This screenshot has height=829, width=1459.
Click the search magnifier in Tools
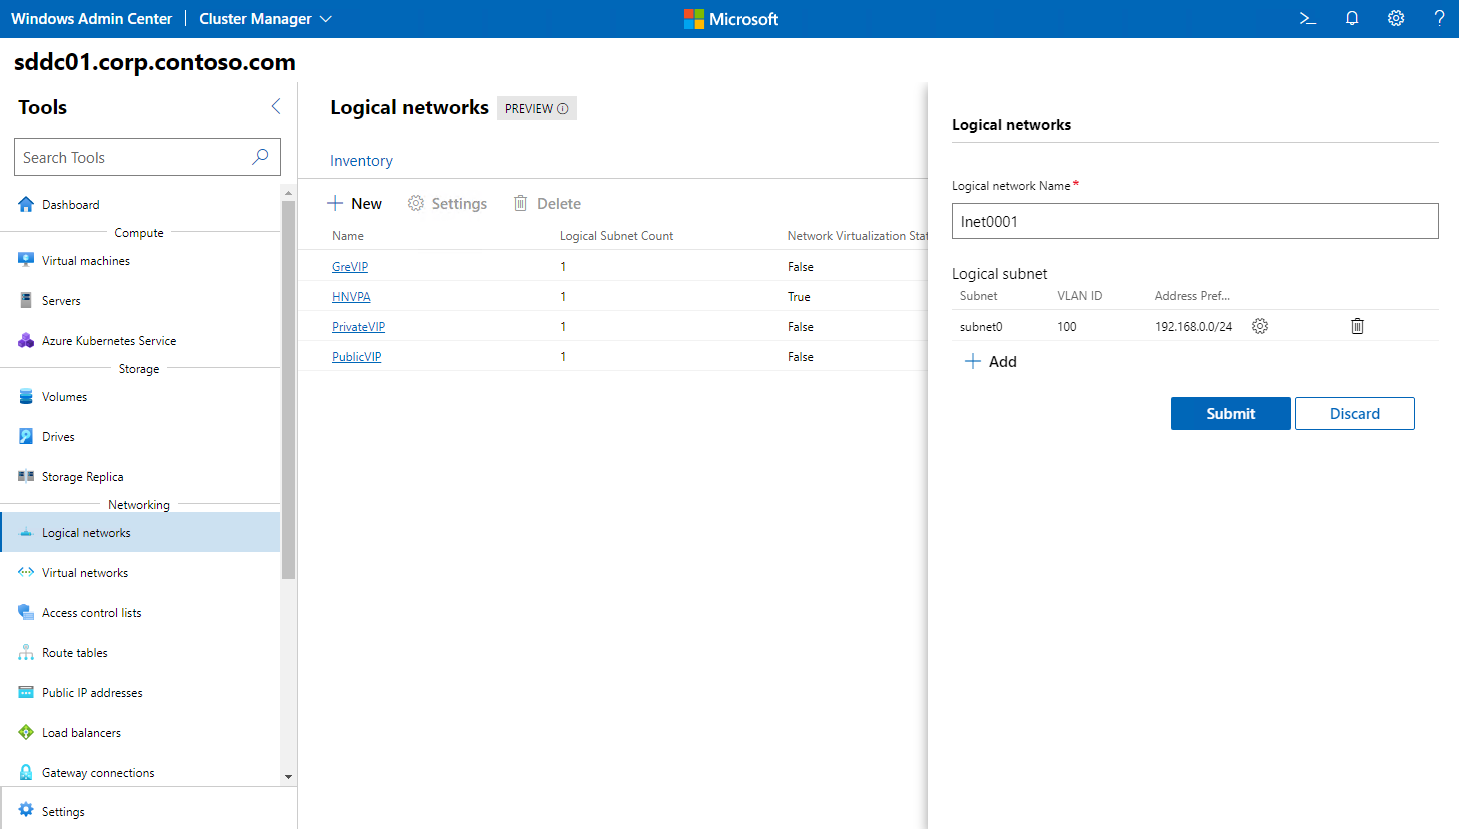tap(260, 157)
